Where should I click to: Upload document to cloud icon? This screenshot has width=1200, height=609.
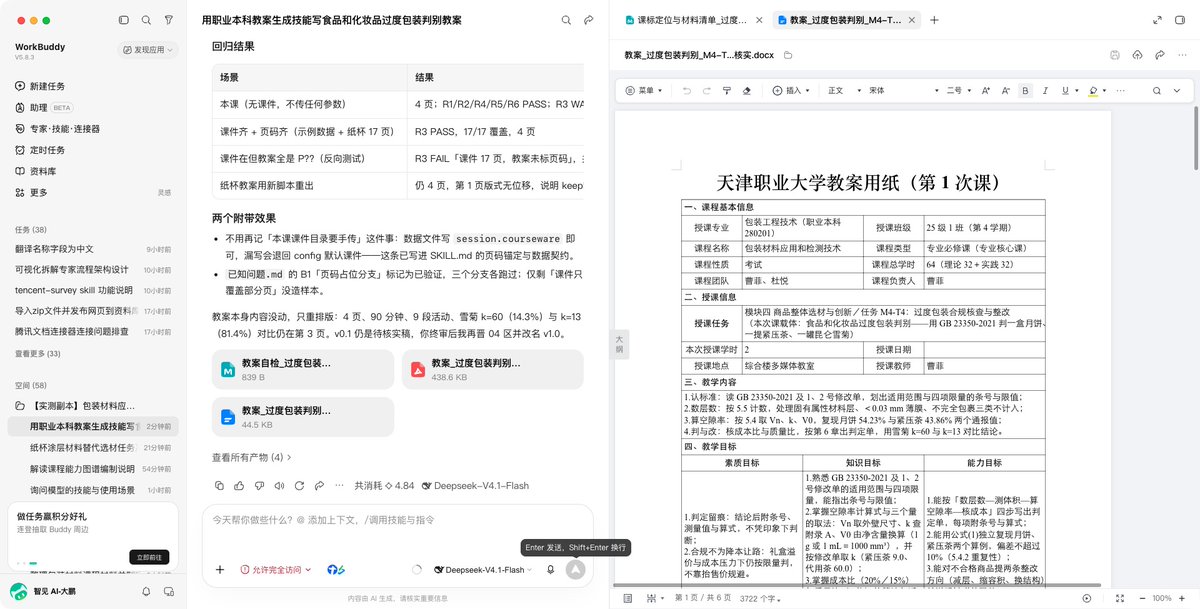1137,55
